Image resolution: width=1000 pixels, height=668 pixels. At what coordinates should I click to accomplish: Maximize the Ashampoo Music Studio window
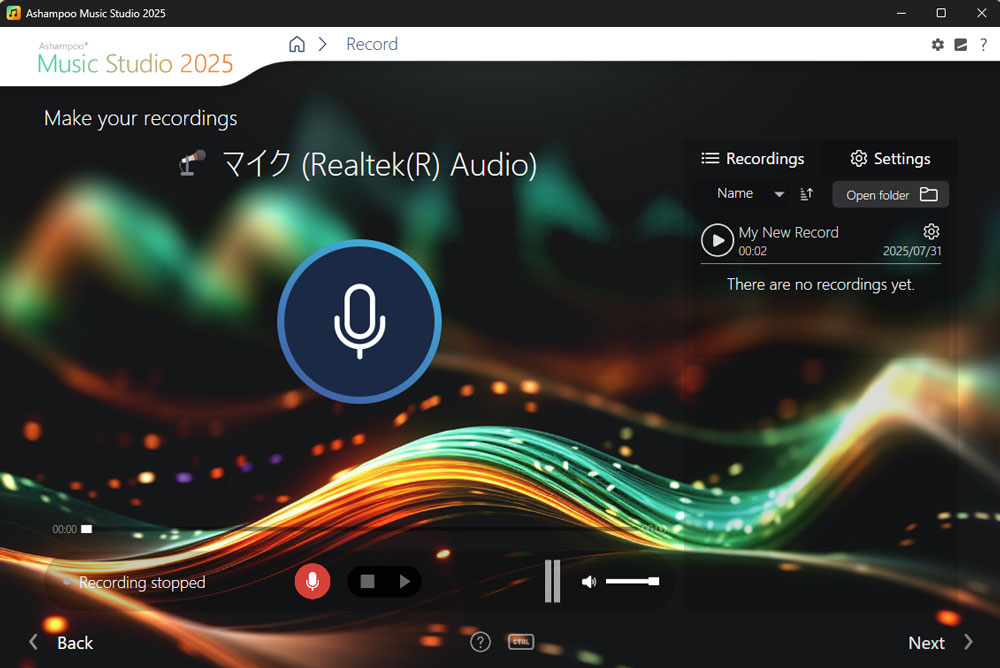tap(941, 13)
